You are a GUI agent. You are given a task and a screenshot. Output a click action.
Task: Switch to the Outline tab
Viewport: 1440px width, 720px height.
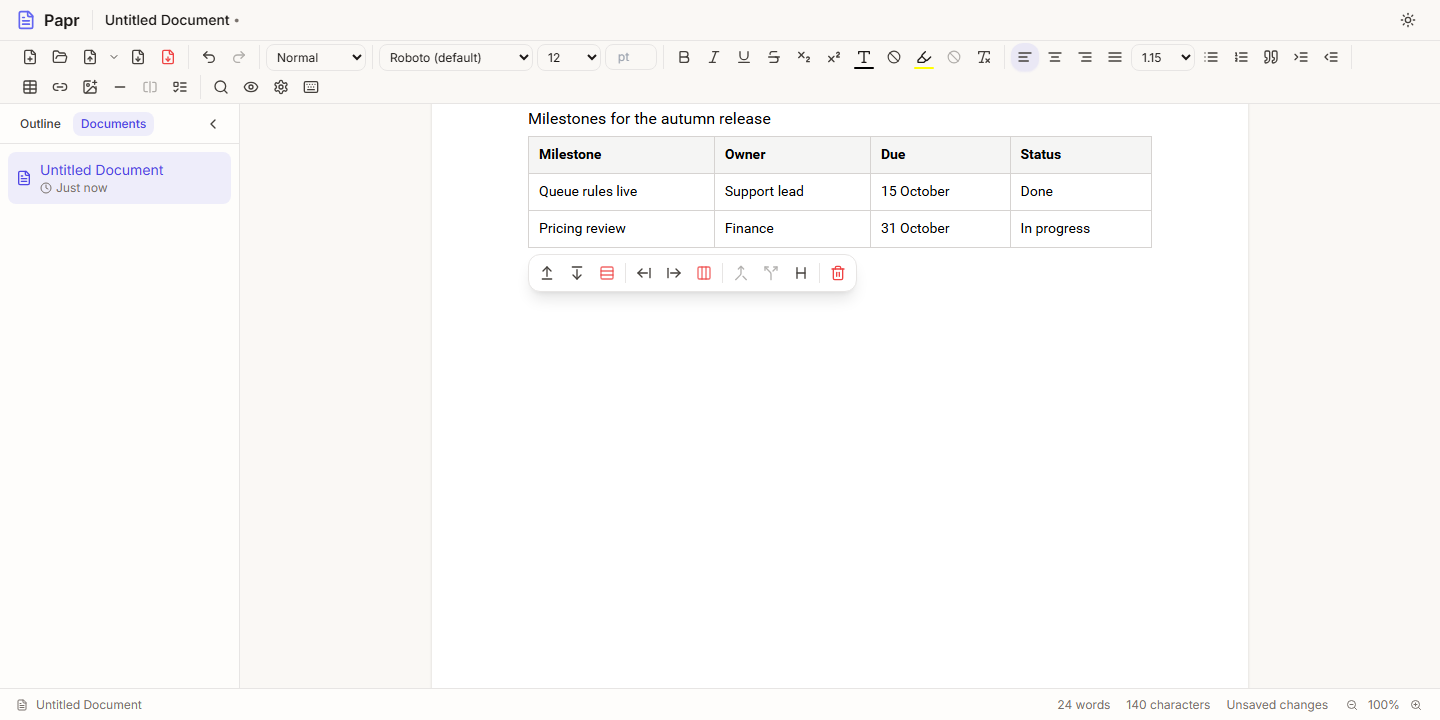pyautogui.click(x=40, y=124)
